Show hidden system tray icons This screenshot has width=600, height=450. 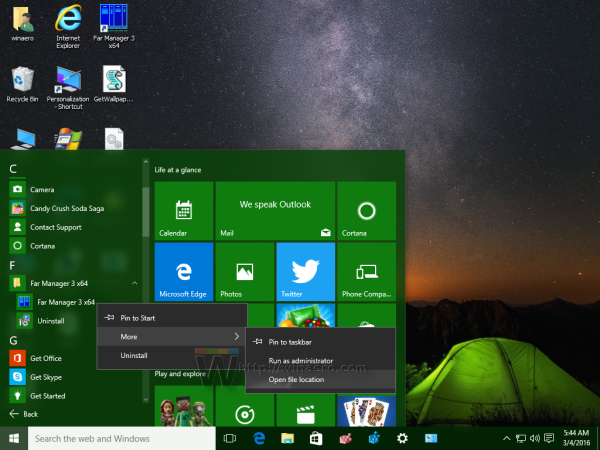tap(506, 439)
